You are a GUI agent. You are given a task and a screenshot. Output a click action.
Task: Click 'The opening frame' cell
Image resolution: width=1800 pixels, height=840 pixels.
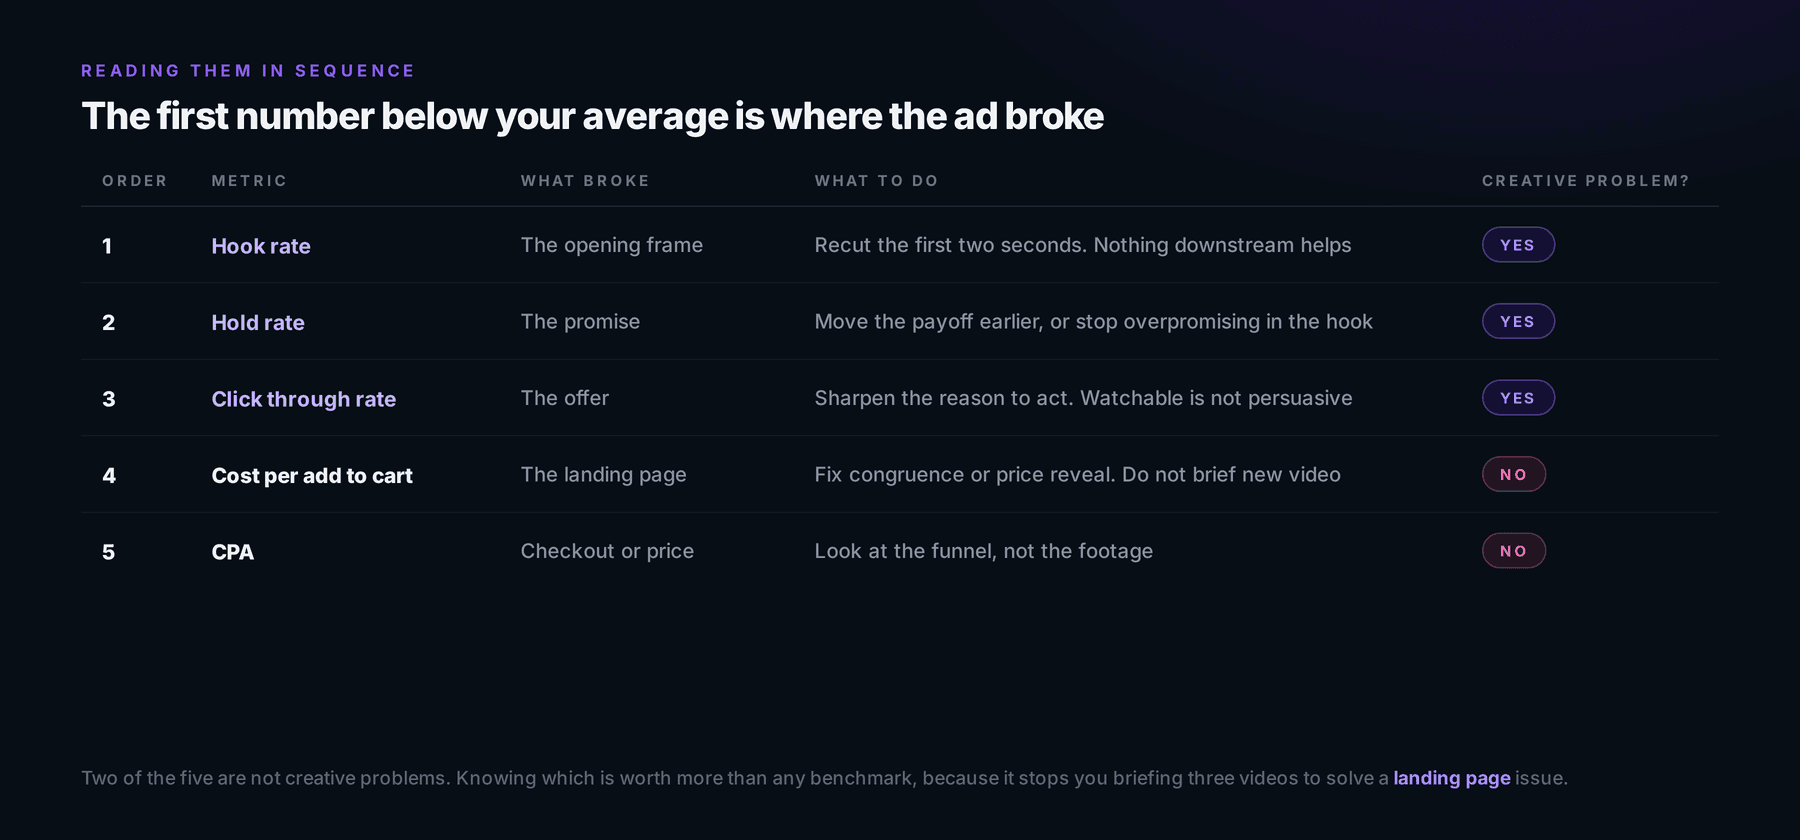612,245
